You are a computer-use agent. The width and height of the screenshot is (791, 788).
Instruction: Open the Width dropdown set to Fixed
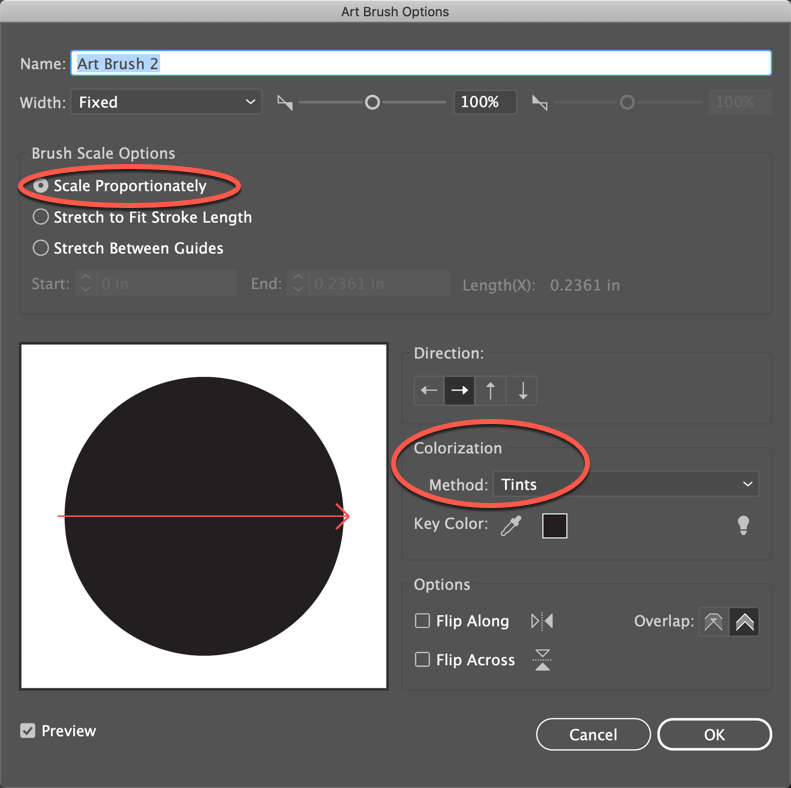[x=166, y=102]
